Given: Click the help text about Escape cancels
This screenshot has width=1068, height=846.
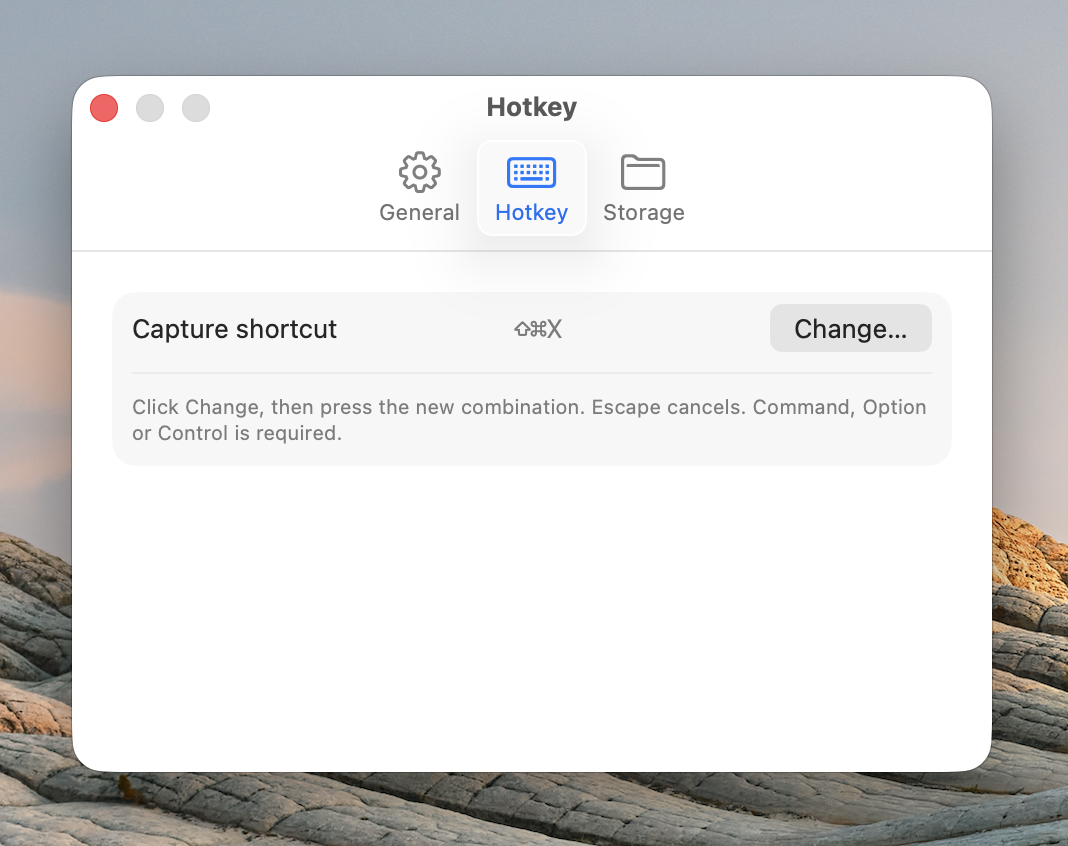Looking at the screenshot, I should click(x=529, y=420).
